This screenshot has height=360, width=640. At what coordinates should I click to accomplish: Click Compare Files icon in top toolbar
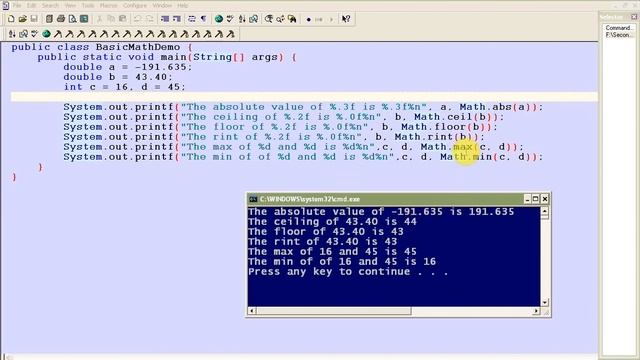(x=253, y=19)
